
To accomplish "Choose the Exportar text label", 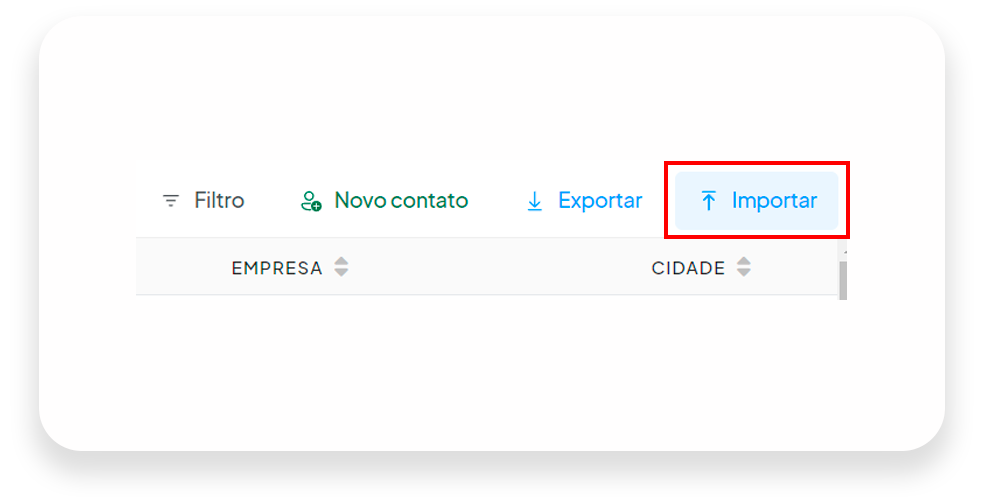I will point(600,201).
